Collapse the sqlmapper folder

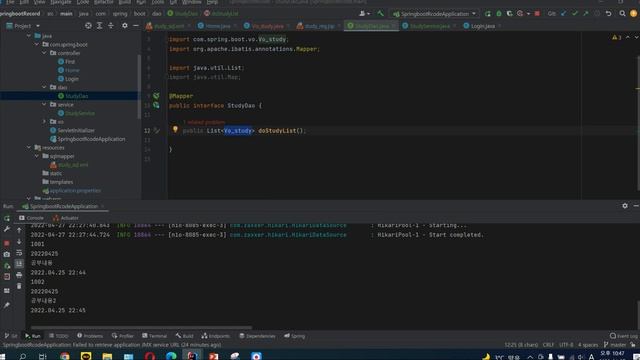coord(36,156)
